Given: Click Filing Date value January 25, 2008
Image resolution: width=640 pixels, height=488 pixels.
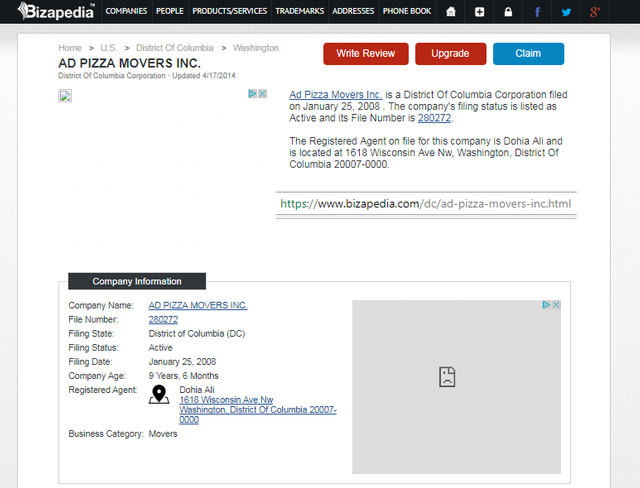Looking at the screenshot, I should 182,362.
